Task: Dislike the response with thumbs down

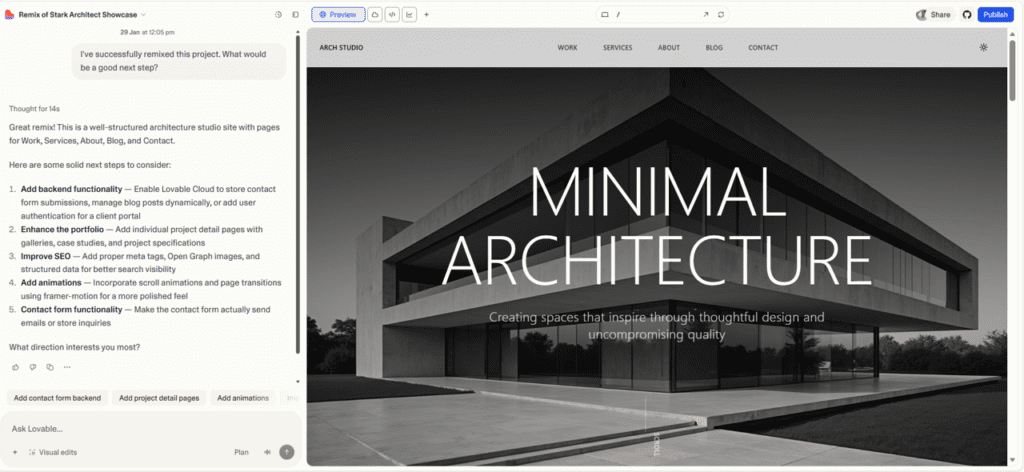Action: pos(33,367)
